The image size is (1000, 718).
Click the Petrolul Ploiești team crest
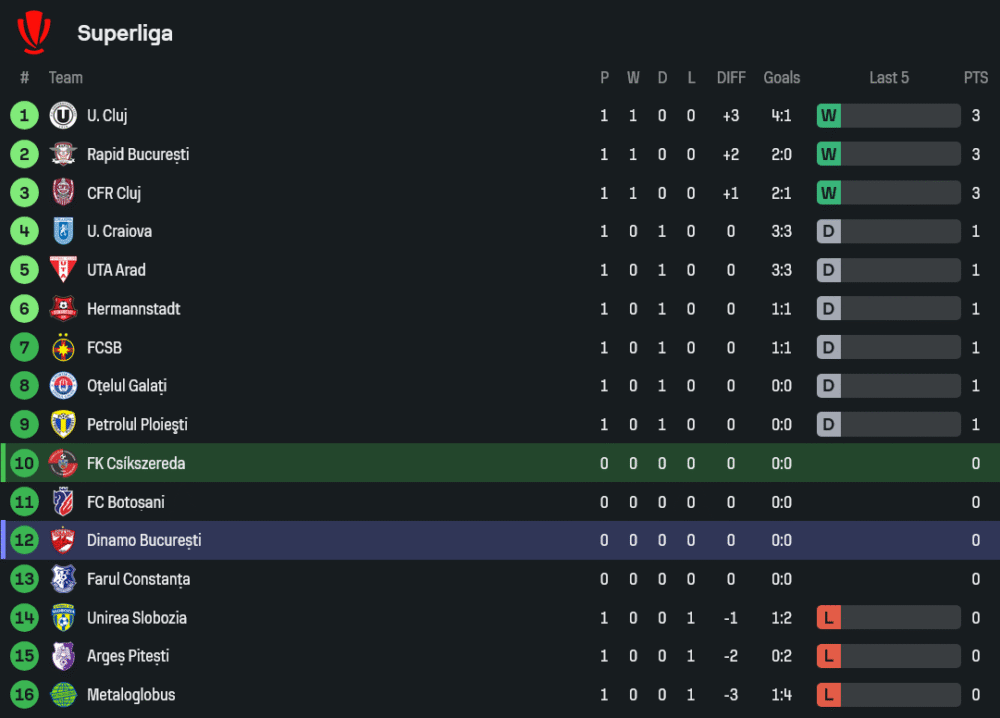click(63, 425)
